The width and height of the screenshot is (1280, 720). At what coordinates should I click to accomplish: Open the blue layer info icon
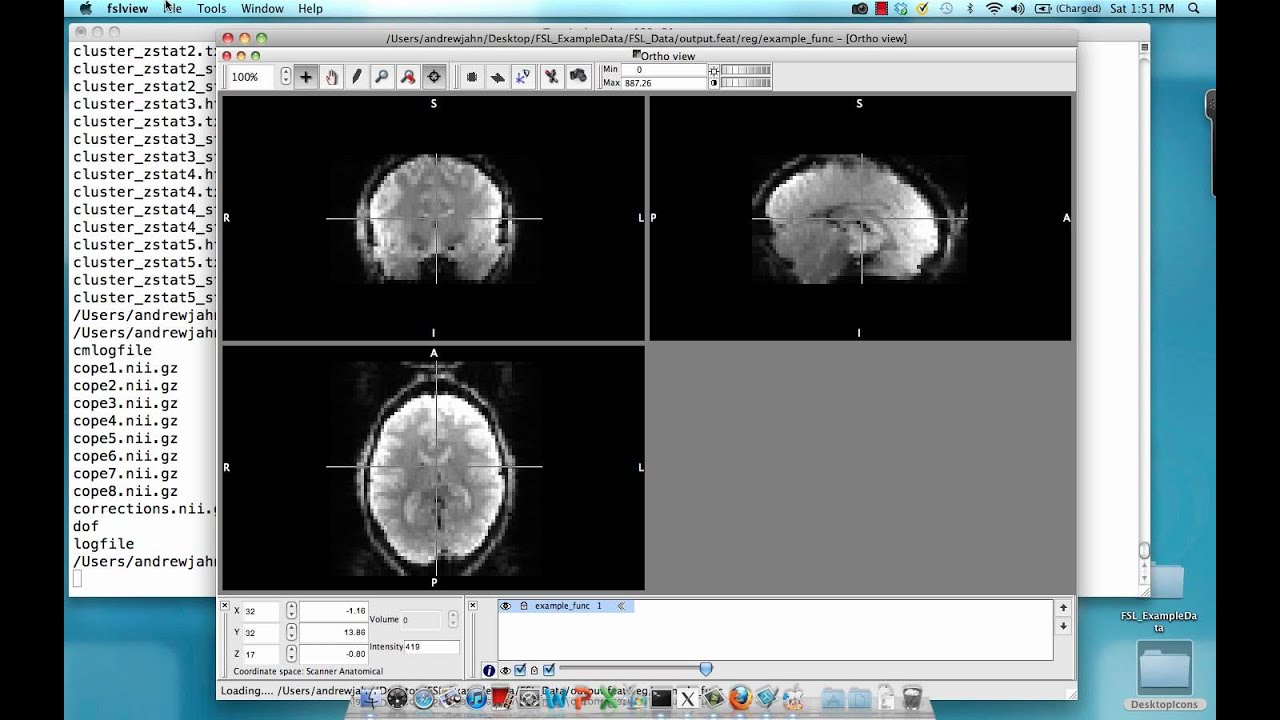pos(489,671)
